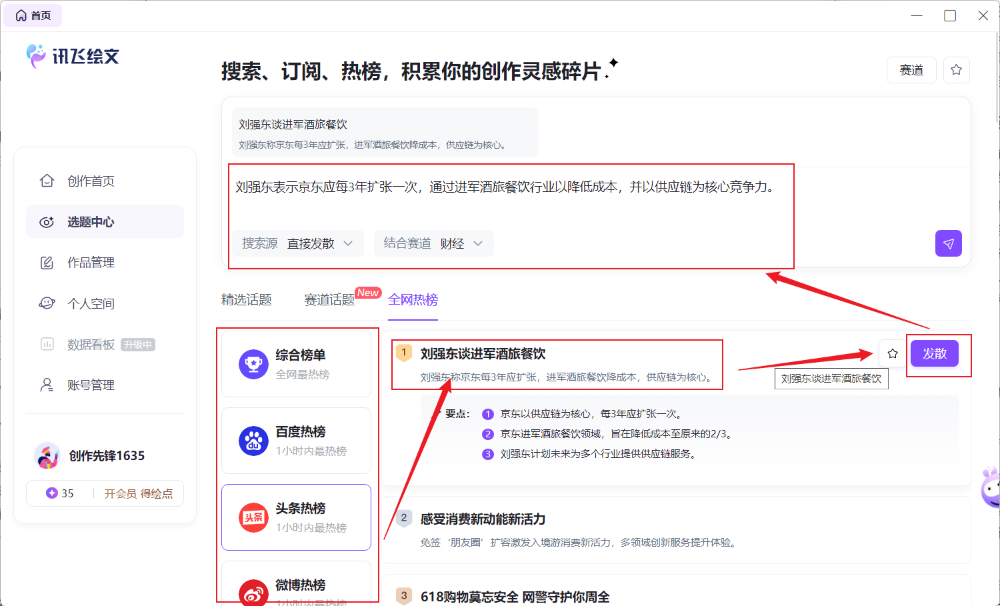
Task: Open the 结合赛道 财经 dropdown
Action: 434,243
